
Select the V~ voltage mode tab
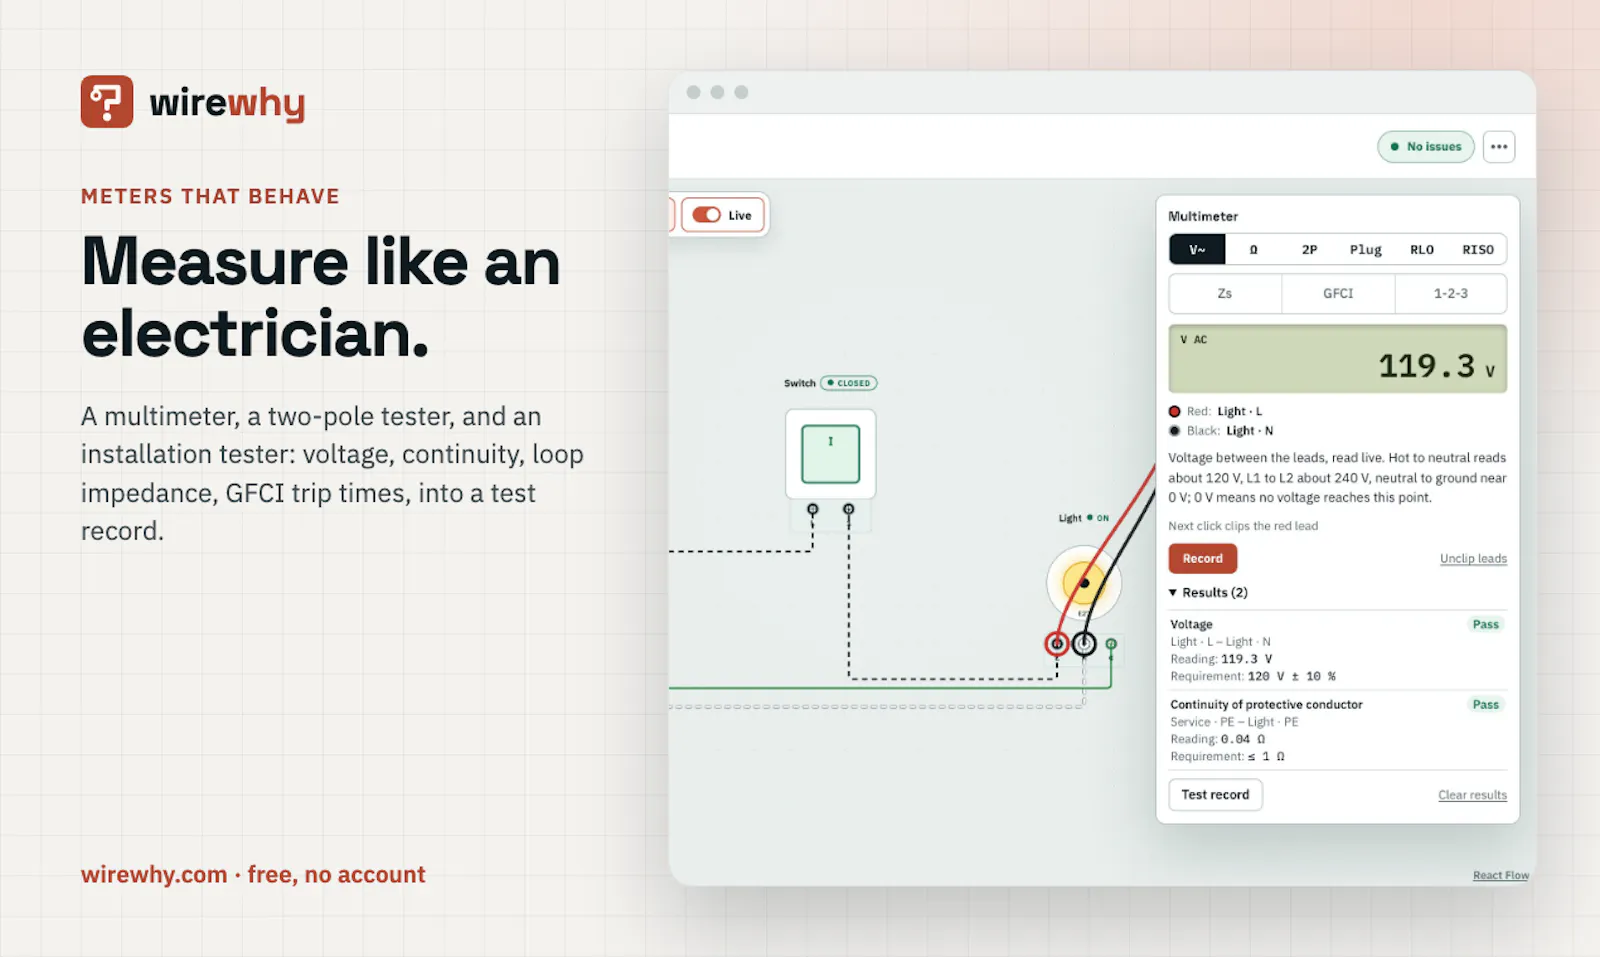tap(1197, 250)
